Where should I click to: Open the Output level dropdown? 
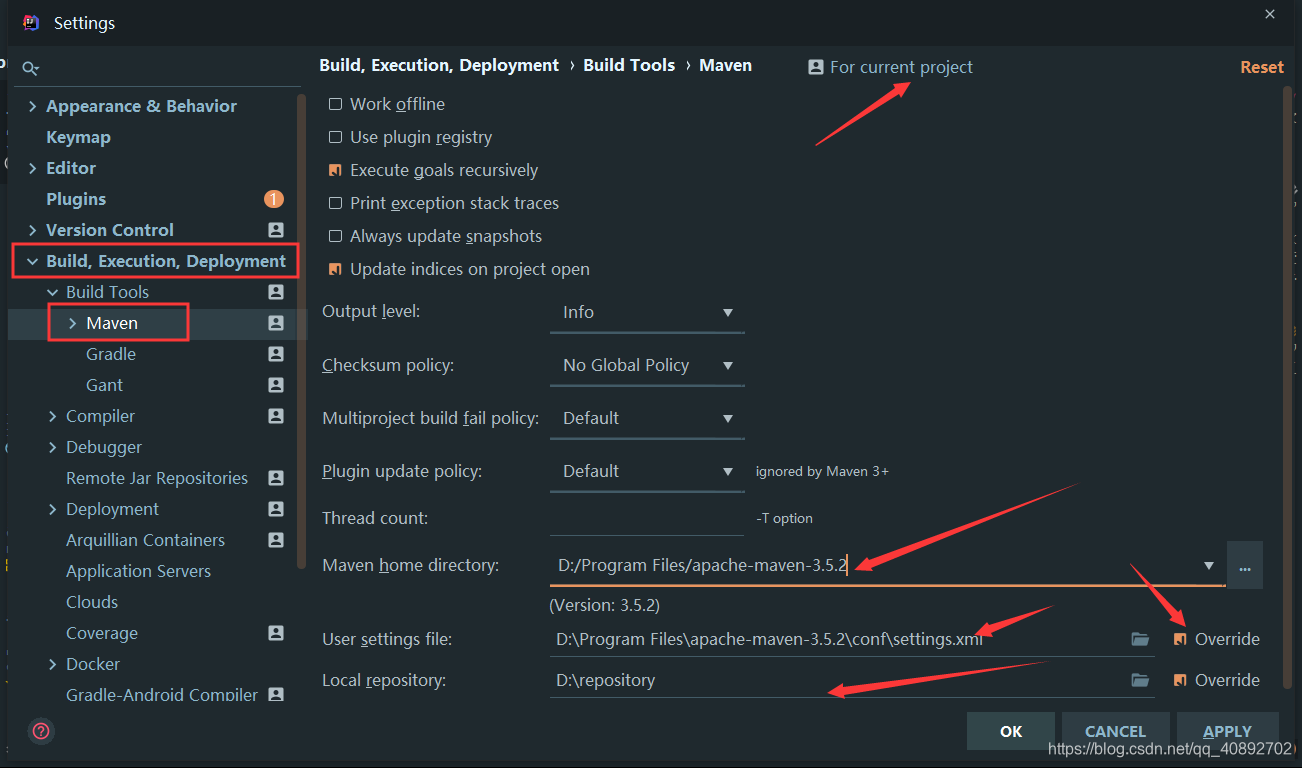(647, 313)
